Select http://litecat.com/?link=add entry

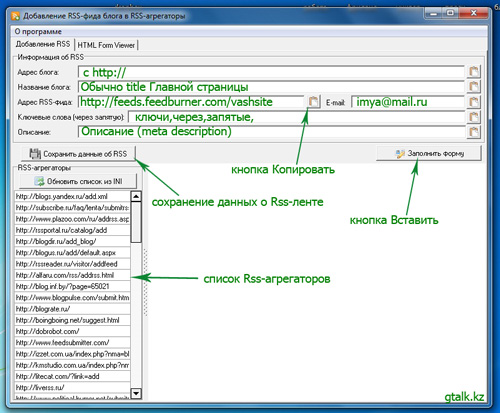coord(72,377)
